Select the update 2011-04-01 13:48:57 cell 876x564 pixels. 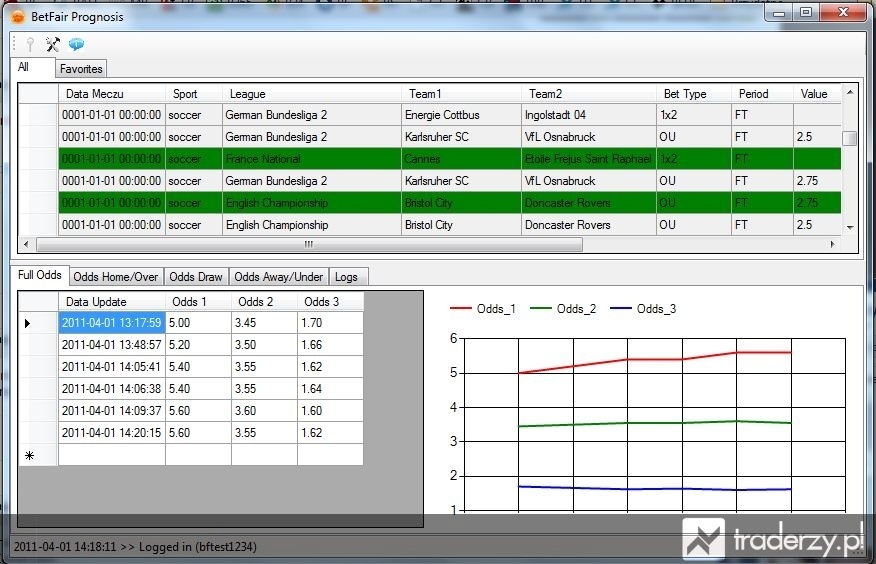click(112, 345)
